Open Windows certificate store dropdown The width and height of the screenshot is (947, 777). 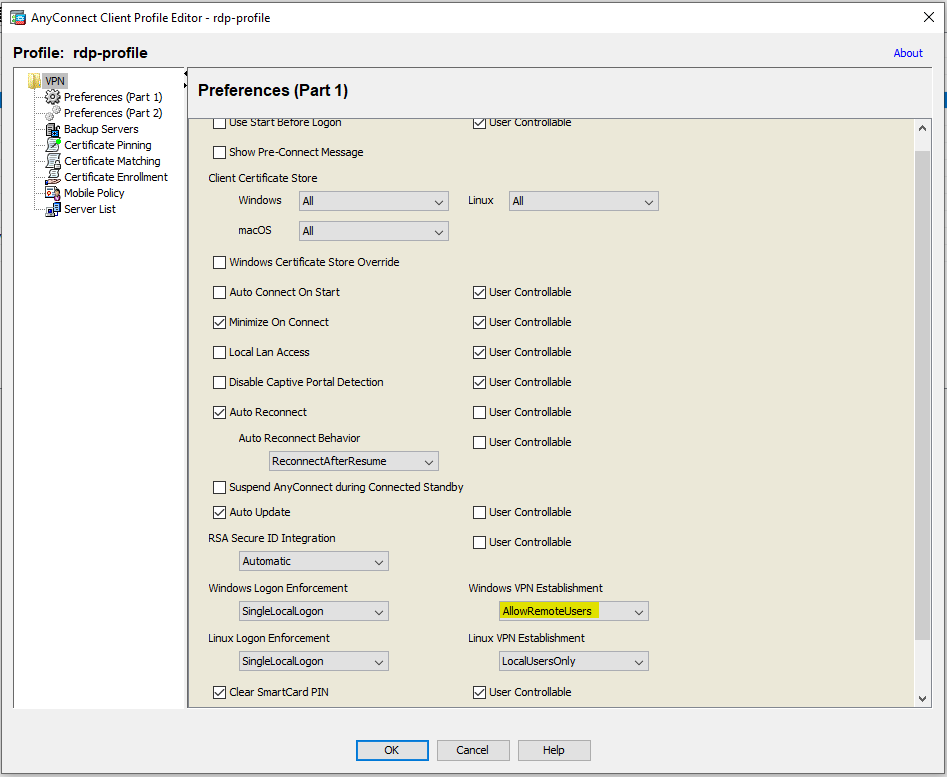coord(374,201)
